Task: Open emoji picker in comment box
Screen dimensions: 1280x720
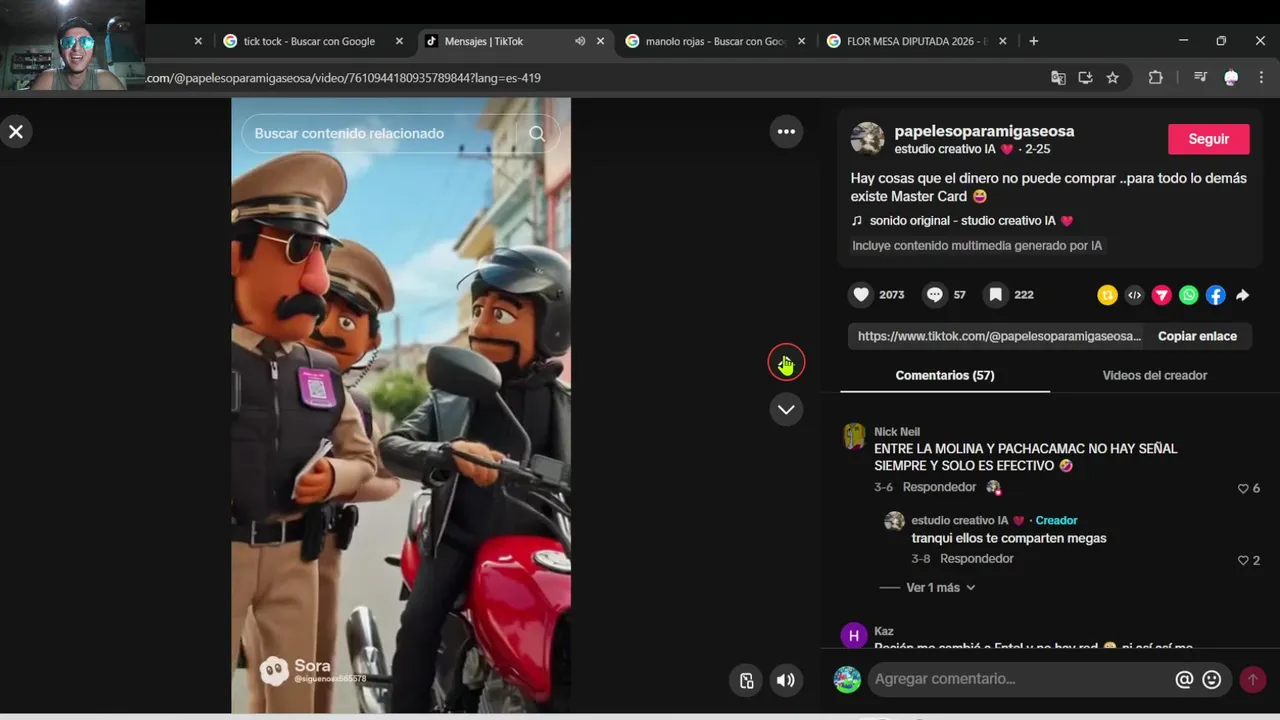Action: (x=1212, y=680)
